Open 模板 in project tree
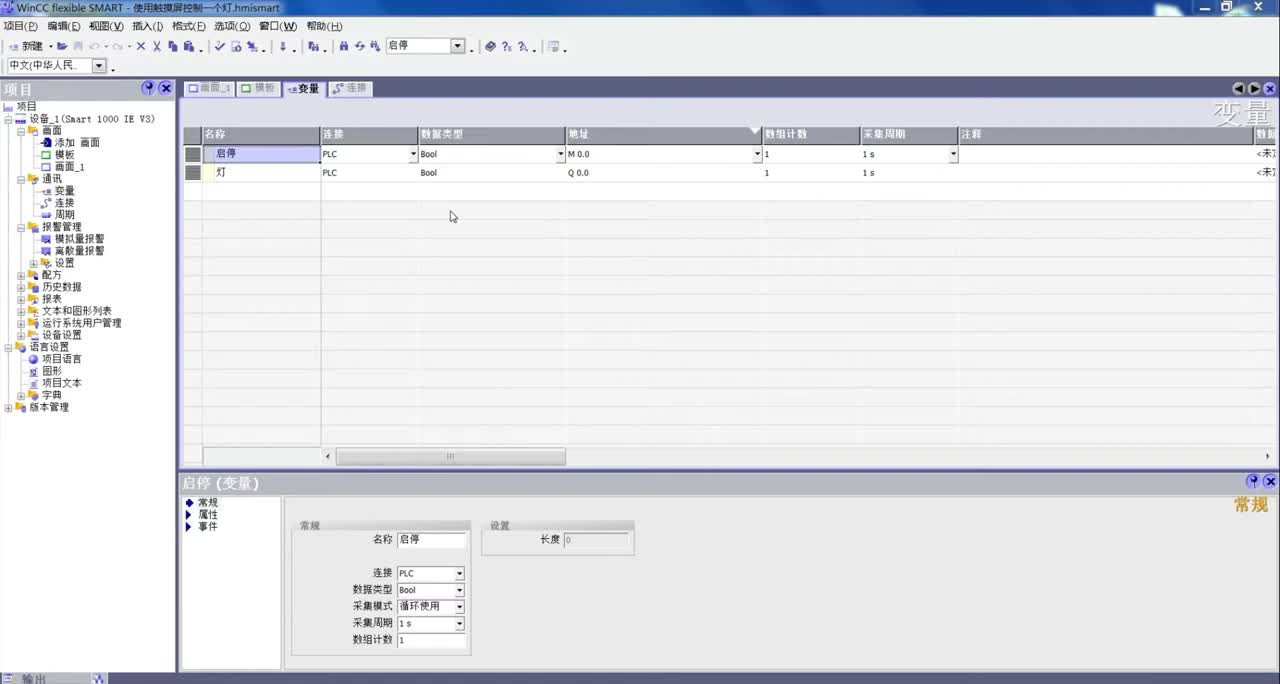This screenshot has width=1280, height=684. pos(64,155)
